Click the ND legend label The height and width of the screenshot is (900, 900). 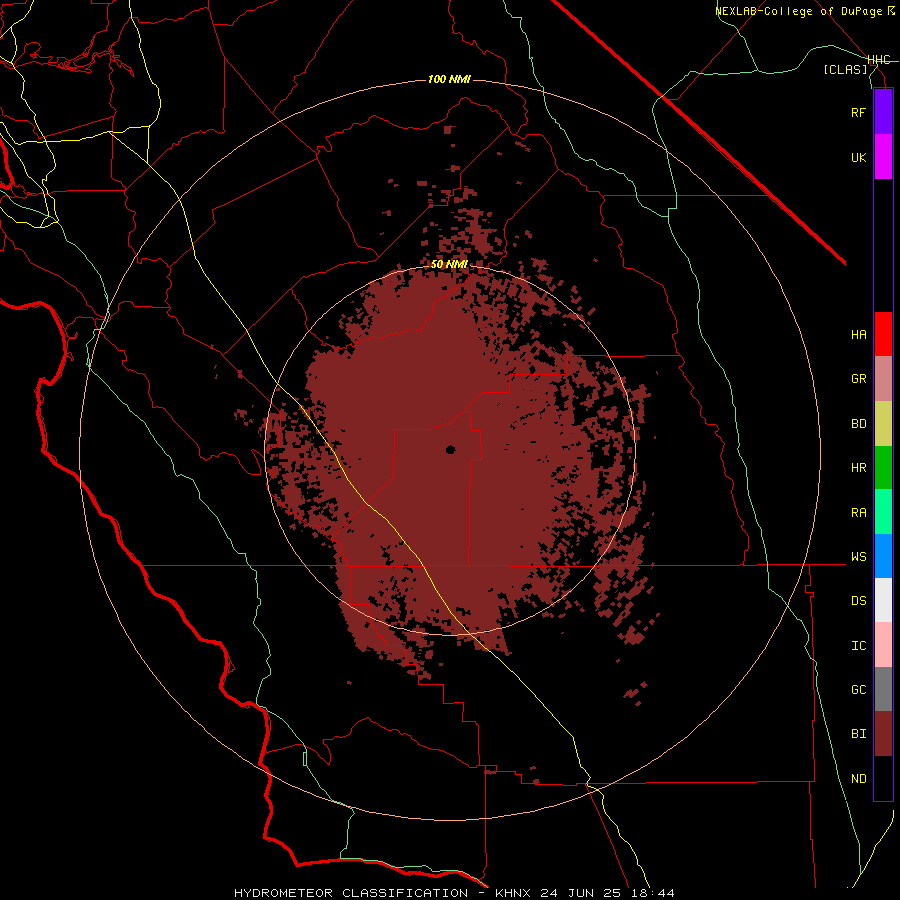pos(858,779)
